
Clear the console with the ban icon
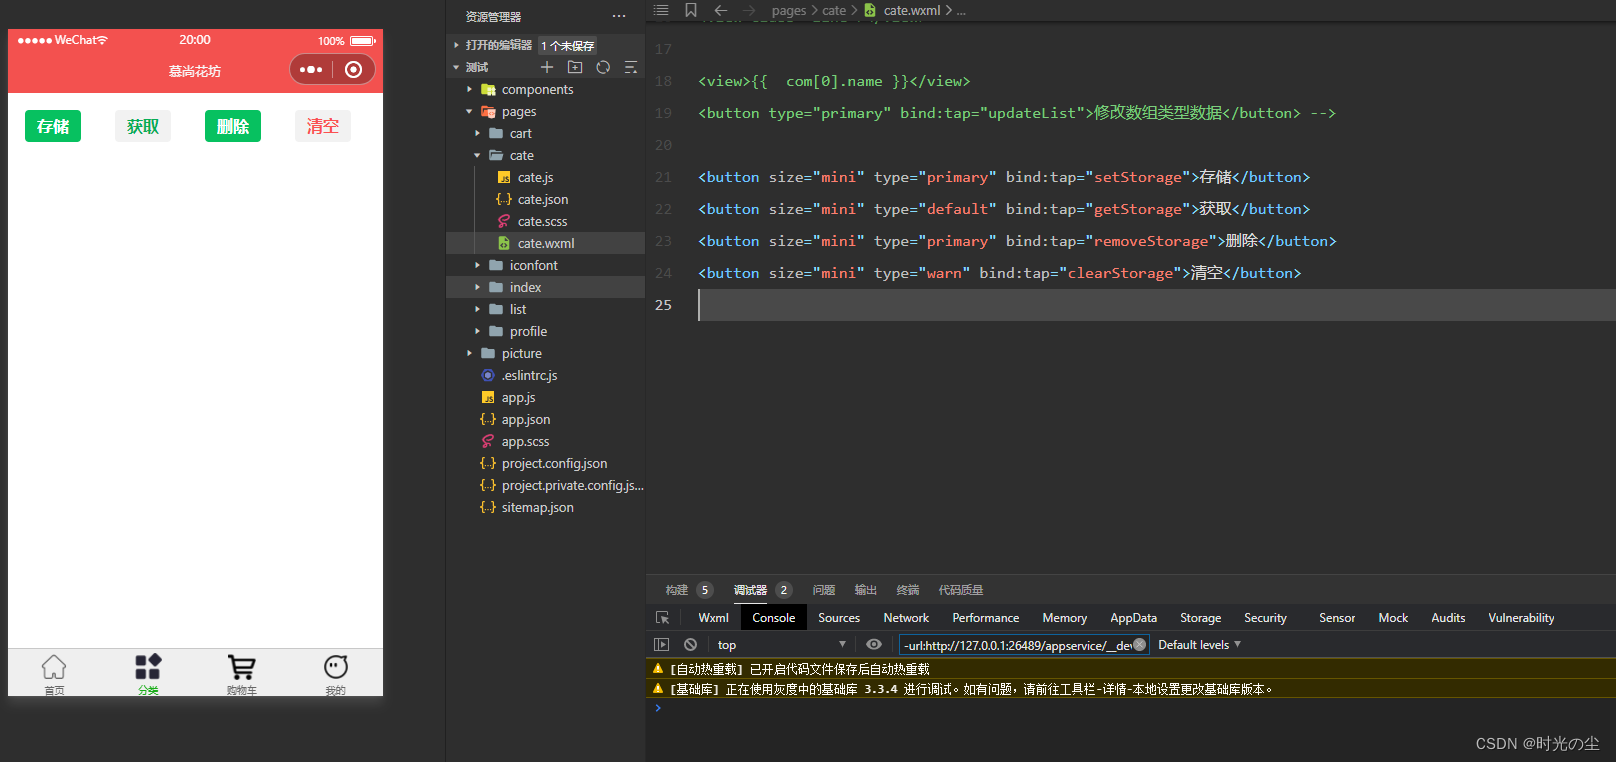(x=690, y=645)
